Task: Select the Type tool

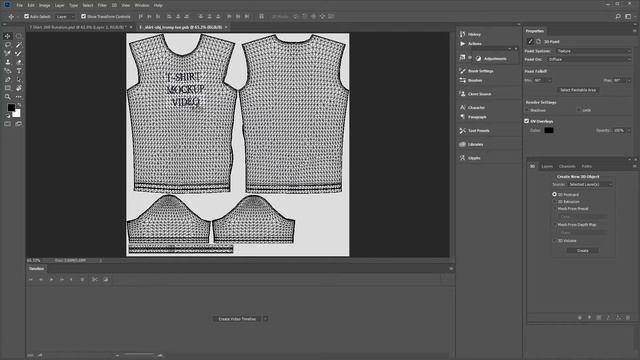Action: (19, 71)
